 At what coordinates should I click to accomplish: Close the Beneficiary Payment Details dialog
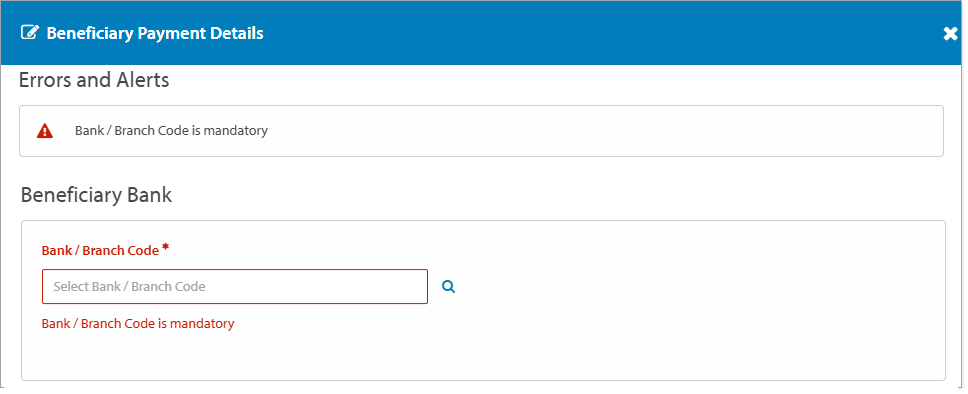click(951, 34)
